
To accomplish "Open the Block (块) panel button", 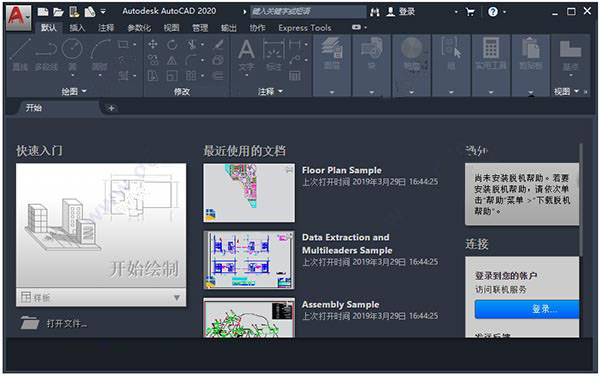I will click(371, 54).
